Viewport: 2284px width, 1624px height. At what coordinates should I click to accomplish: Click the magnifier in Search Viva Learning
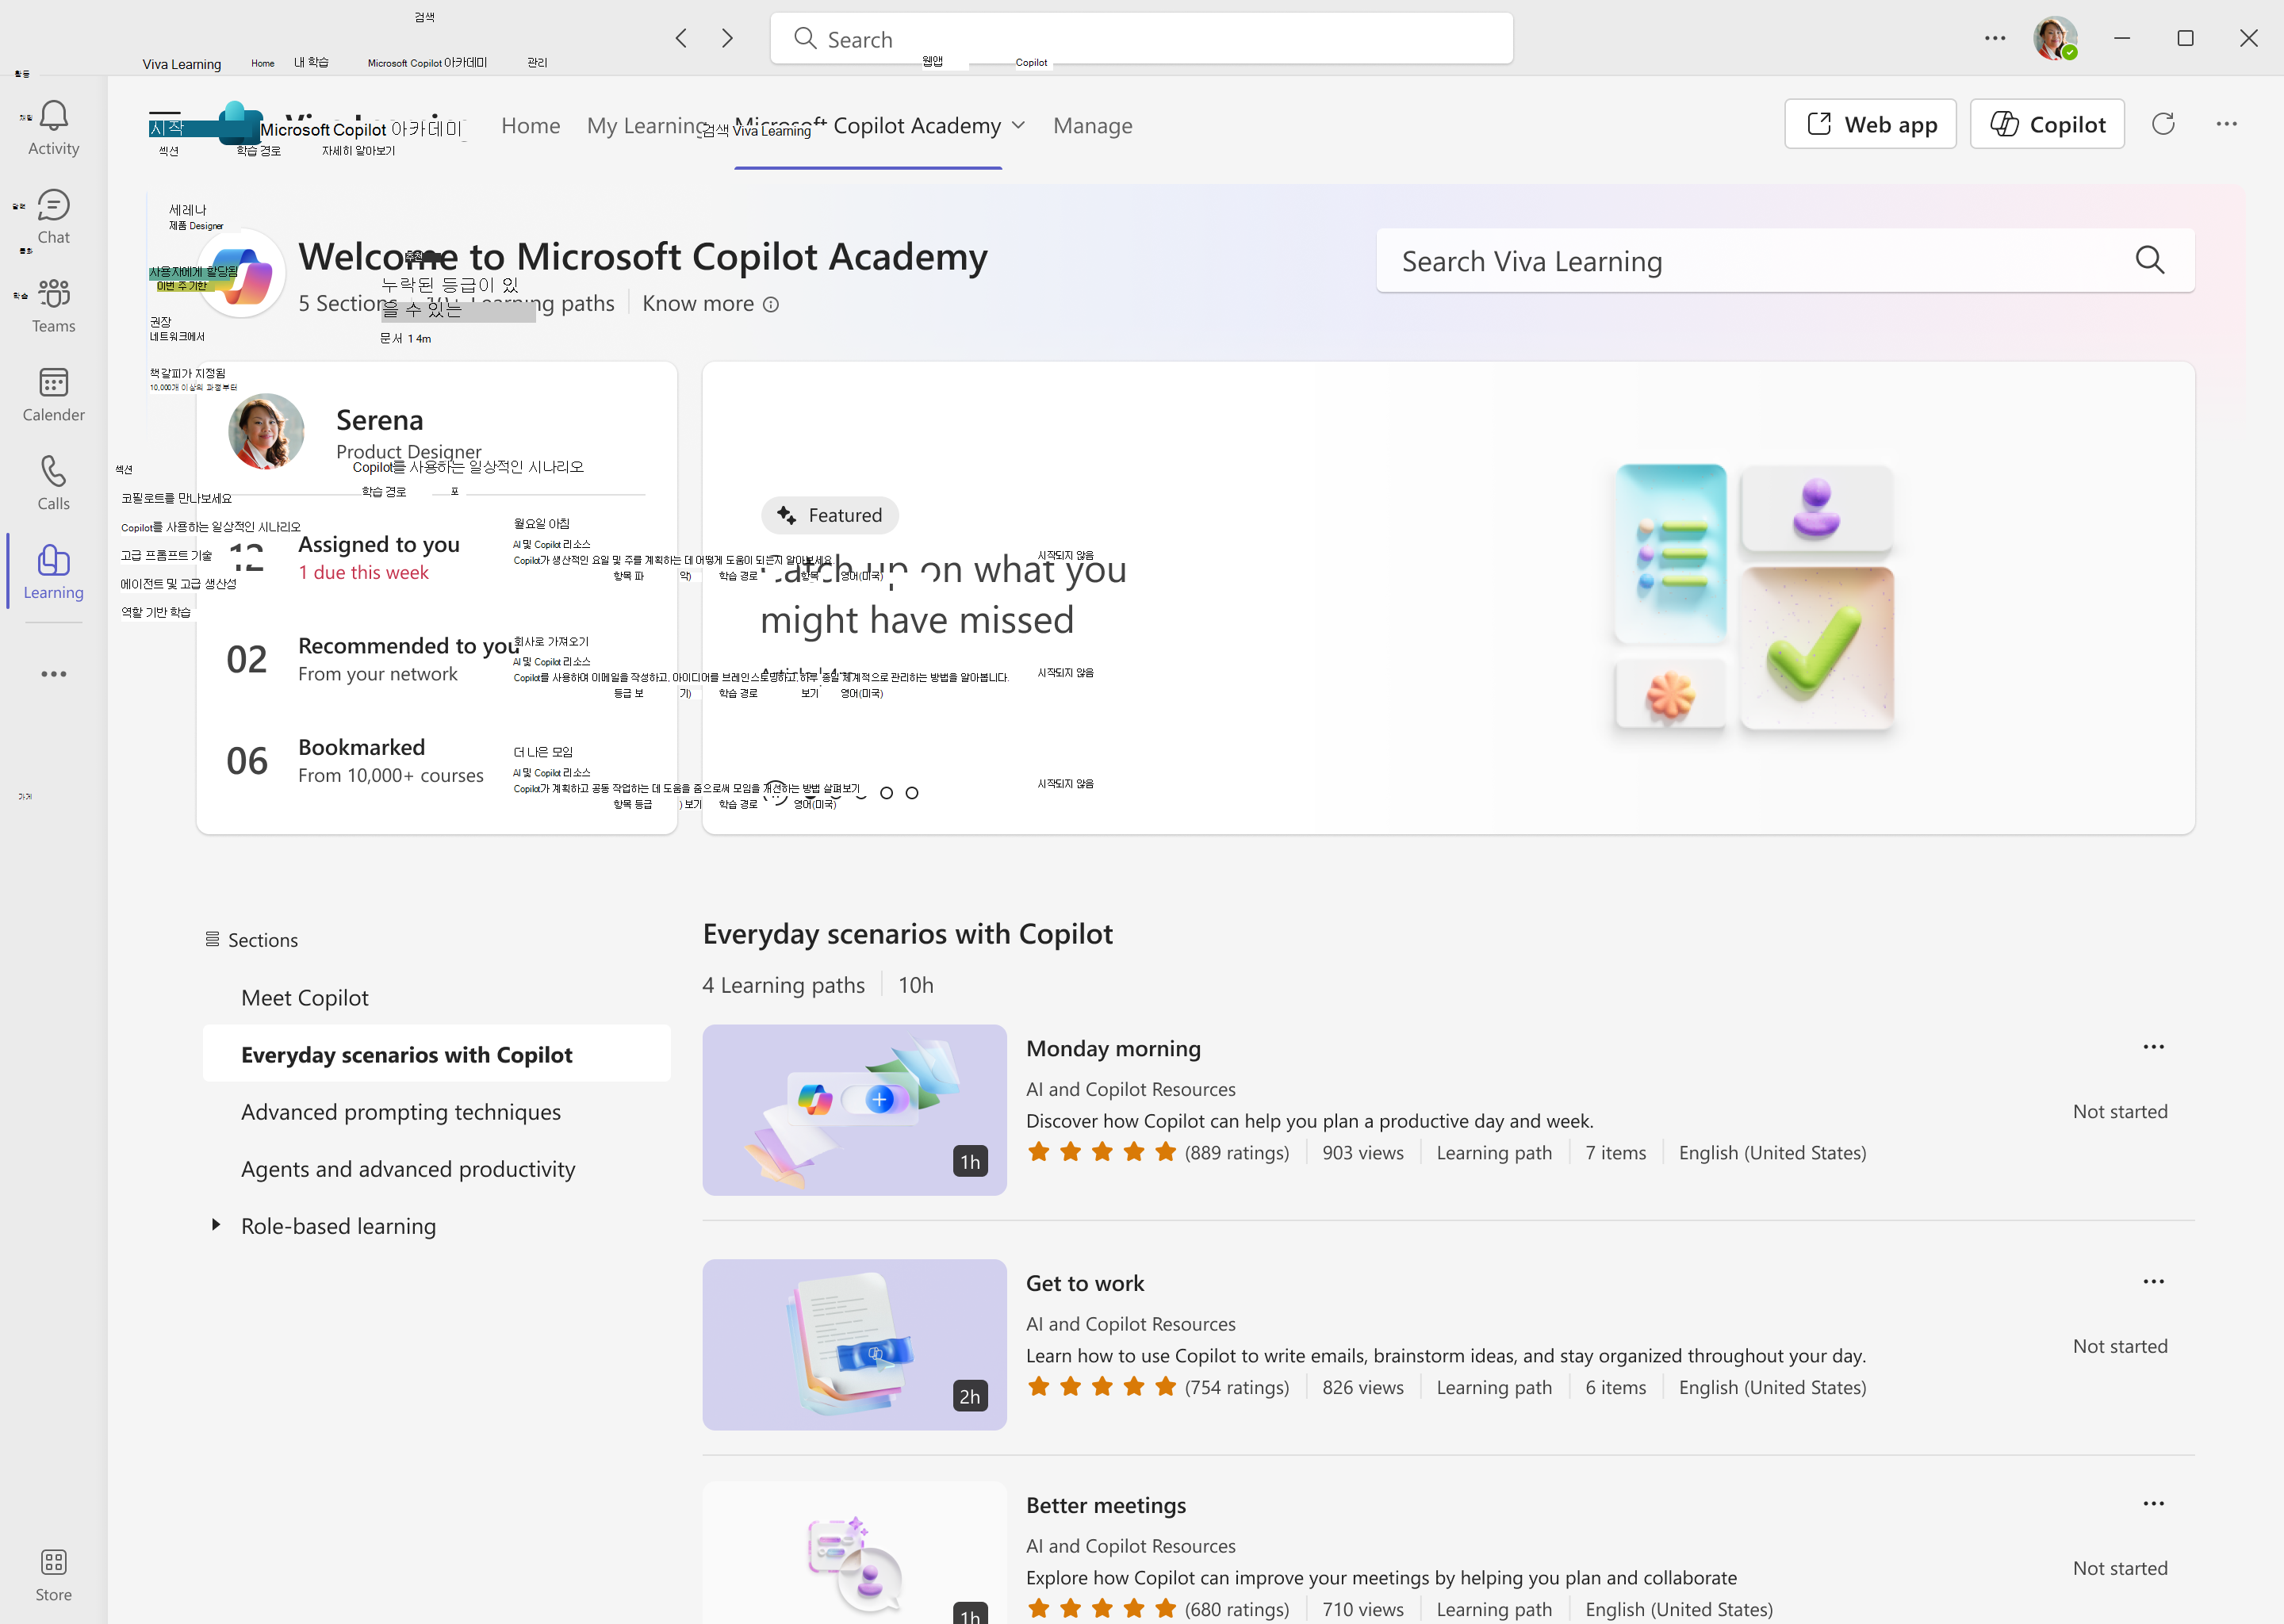click(2150, 260)
